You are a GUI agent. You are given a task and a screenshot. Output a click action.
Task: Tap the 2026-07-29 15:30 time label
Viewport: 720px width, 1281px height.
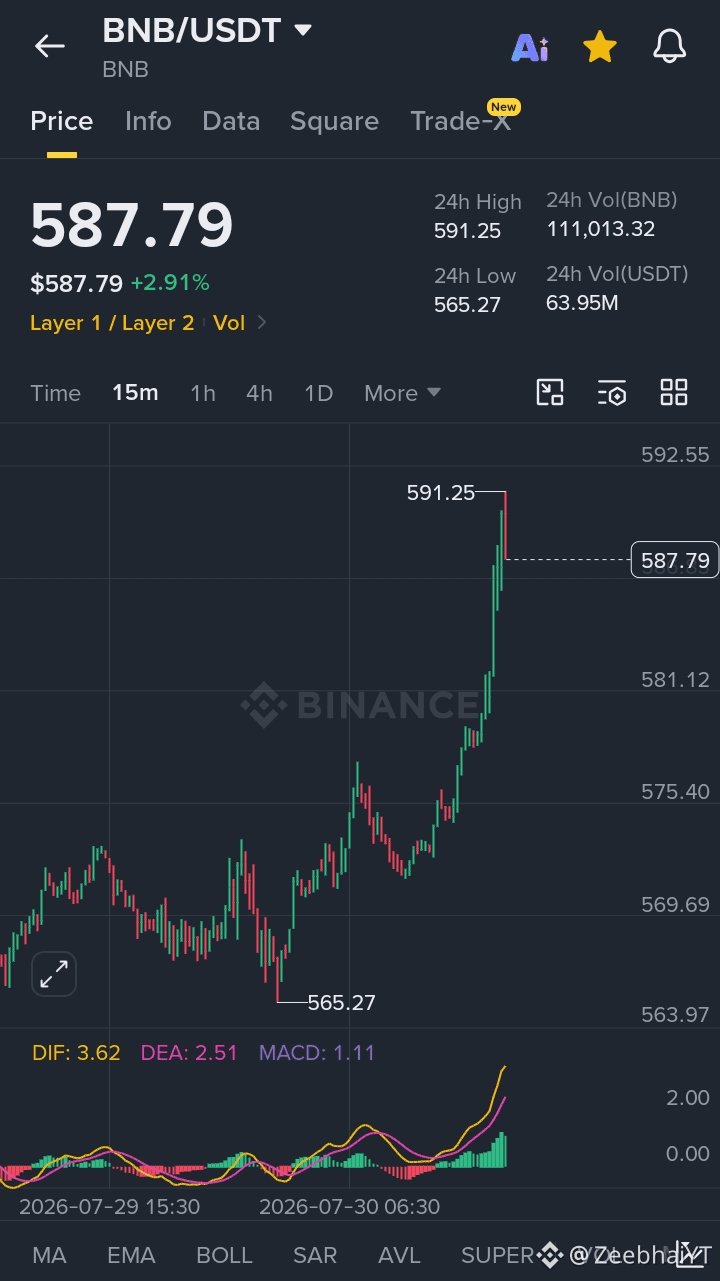coord(109,1206)
